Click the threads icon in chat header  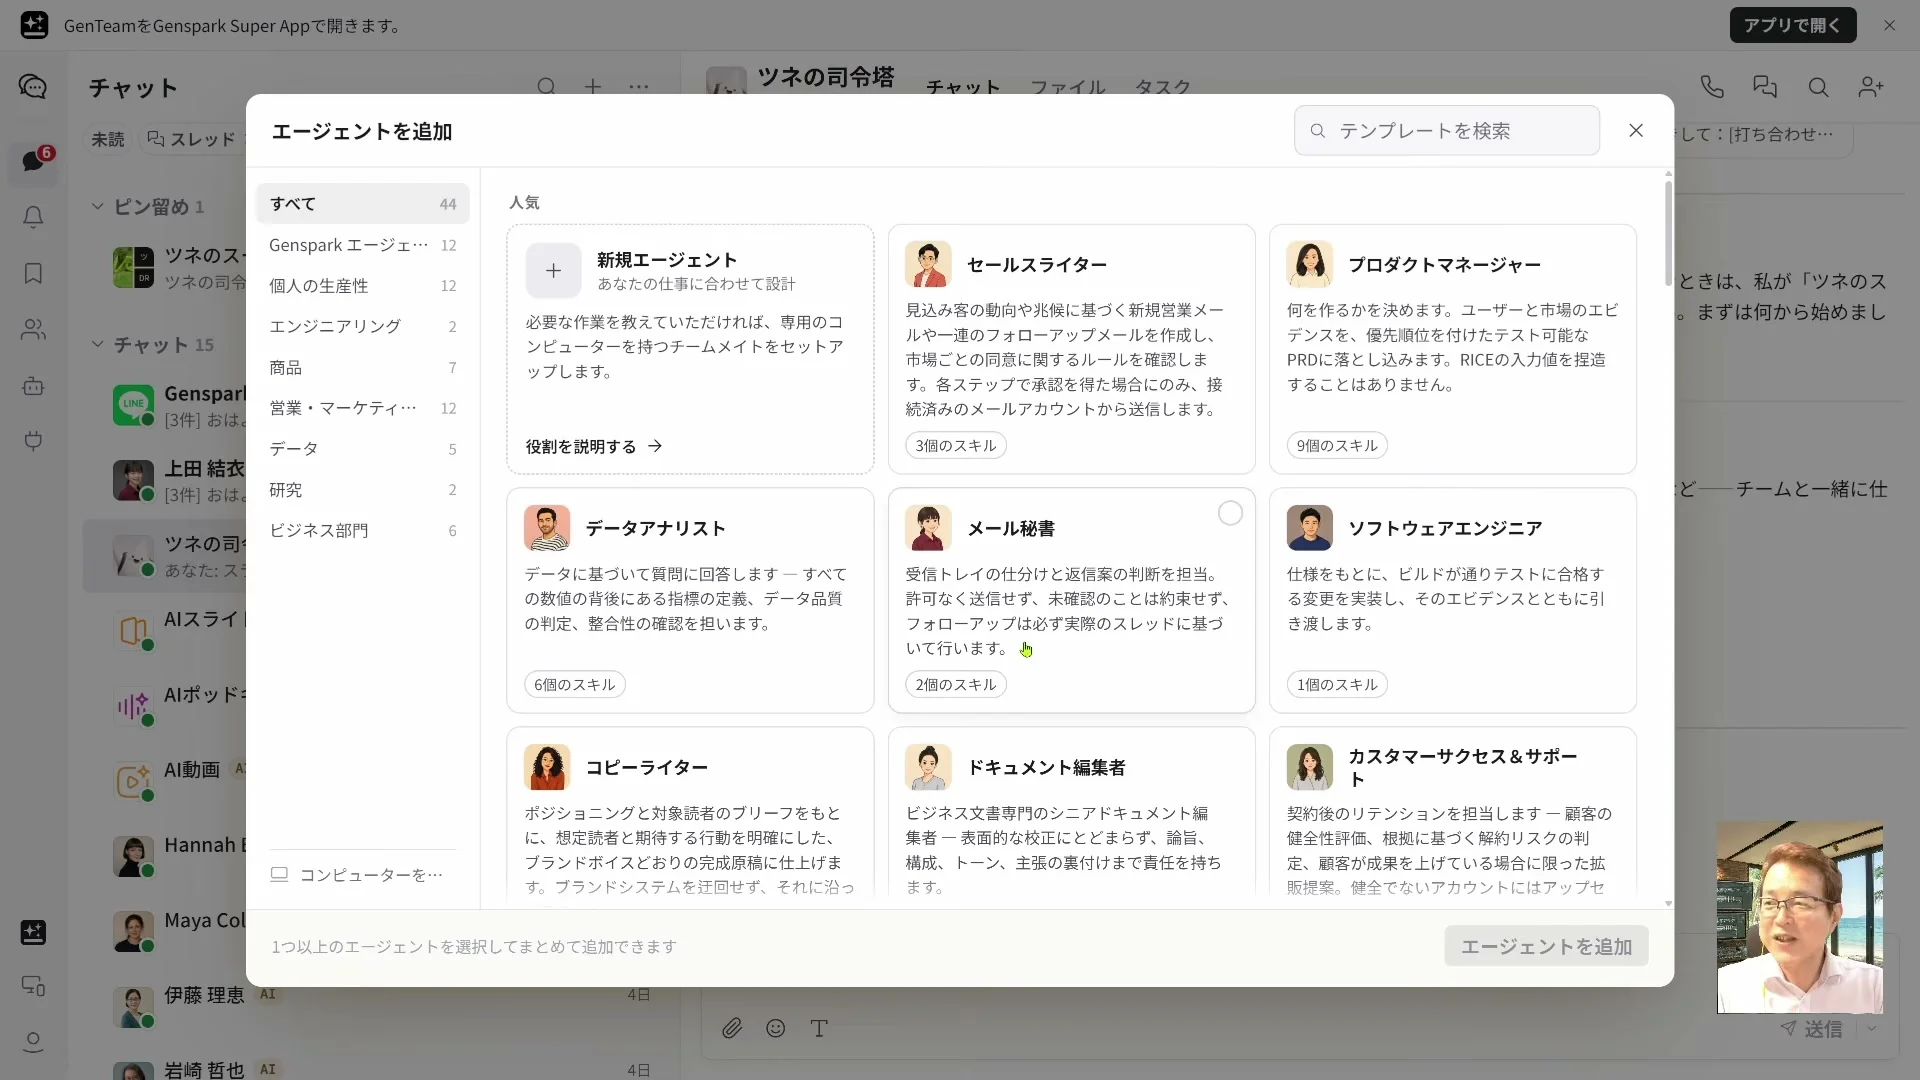tap(1765, 88)
